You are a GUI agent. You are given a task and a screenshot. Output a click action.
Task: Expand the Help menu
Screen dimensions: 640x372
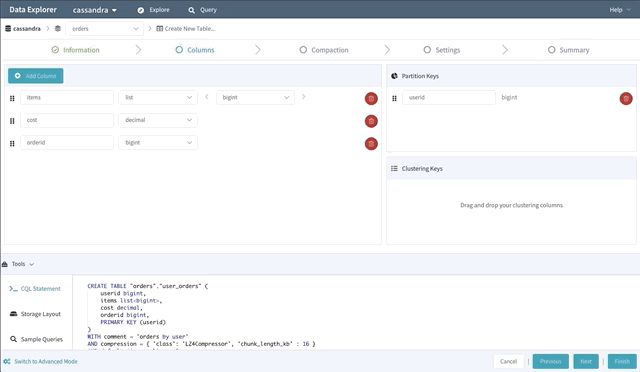point(620,10)
